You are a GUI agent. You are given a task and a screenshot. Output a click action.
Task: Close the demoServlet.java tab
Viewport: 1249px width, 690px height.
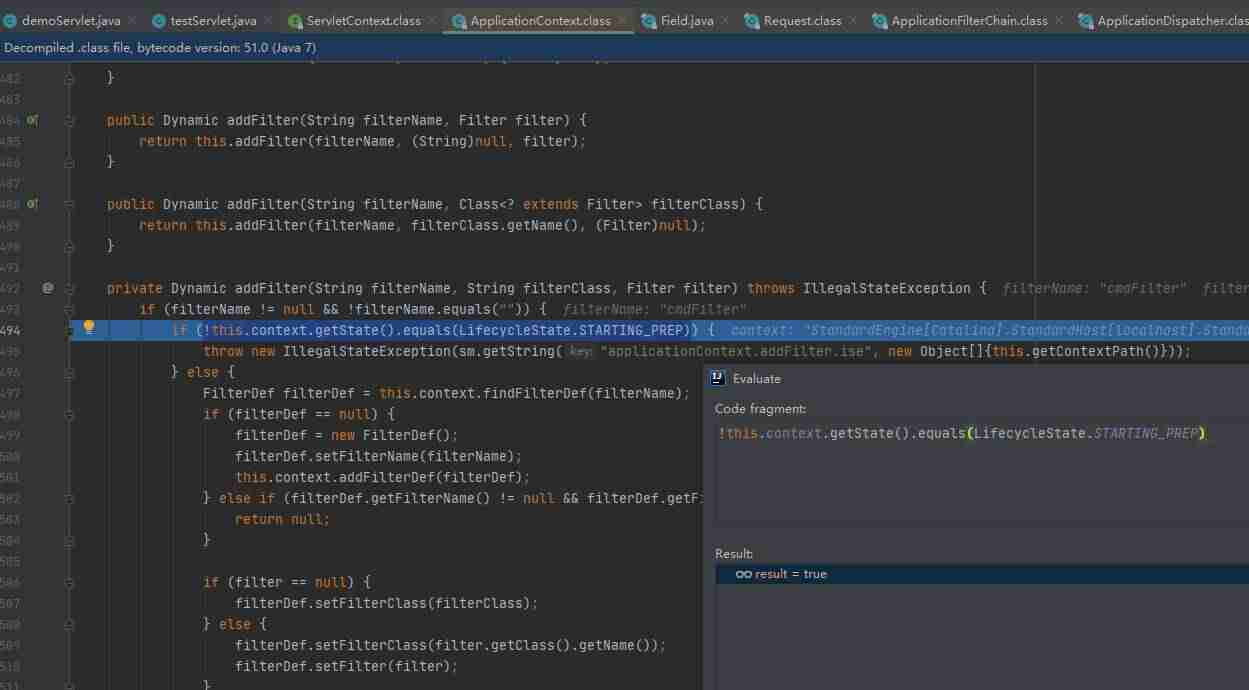pyautogui.click(x=132, y=20)
